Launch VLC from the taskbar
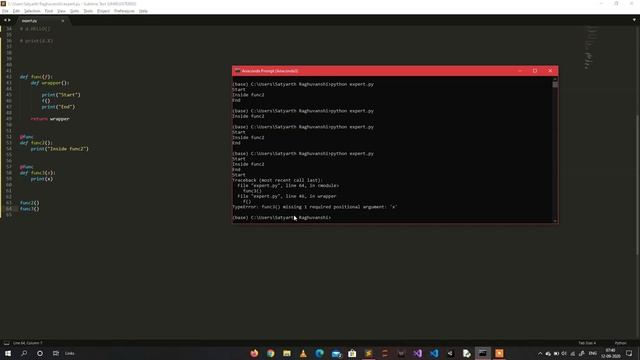640x360 pixels. [303, 353]
